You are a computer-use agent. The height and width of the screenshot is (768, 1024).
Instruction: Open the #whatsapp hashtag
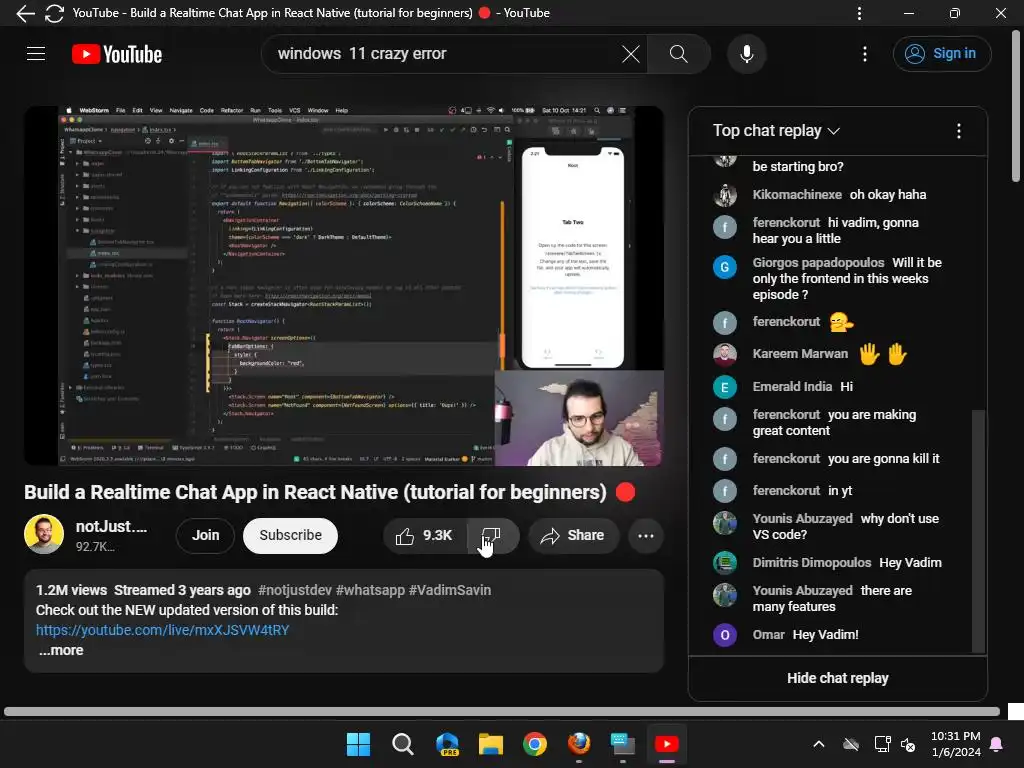coord(370,590)
